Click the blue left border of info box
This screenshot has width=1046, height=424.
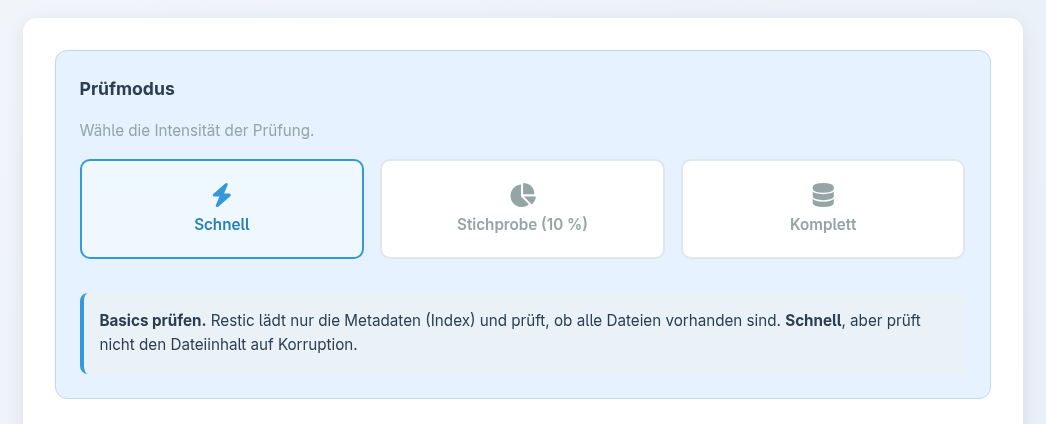point(83,333)
